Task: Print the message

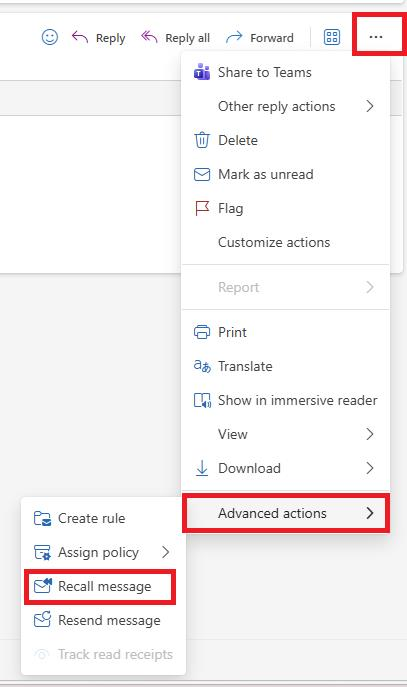Action: pyautogui.click(x=285, y=332)
